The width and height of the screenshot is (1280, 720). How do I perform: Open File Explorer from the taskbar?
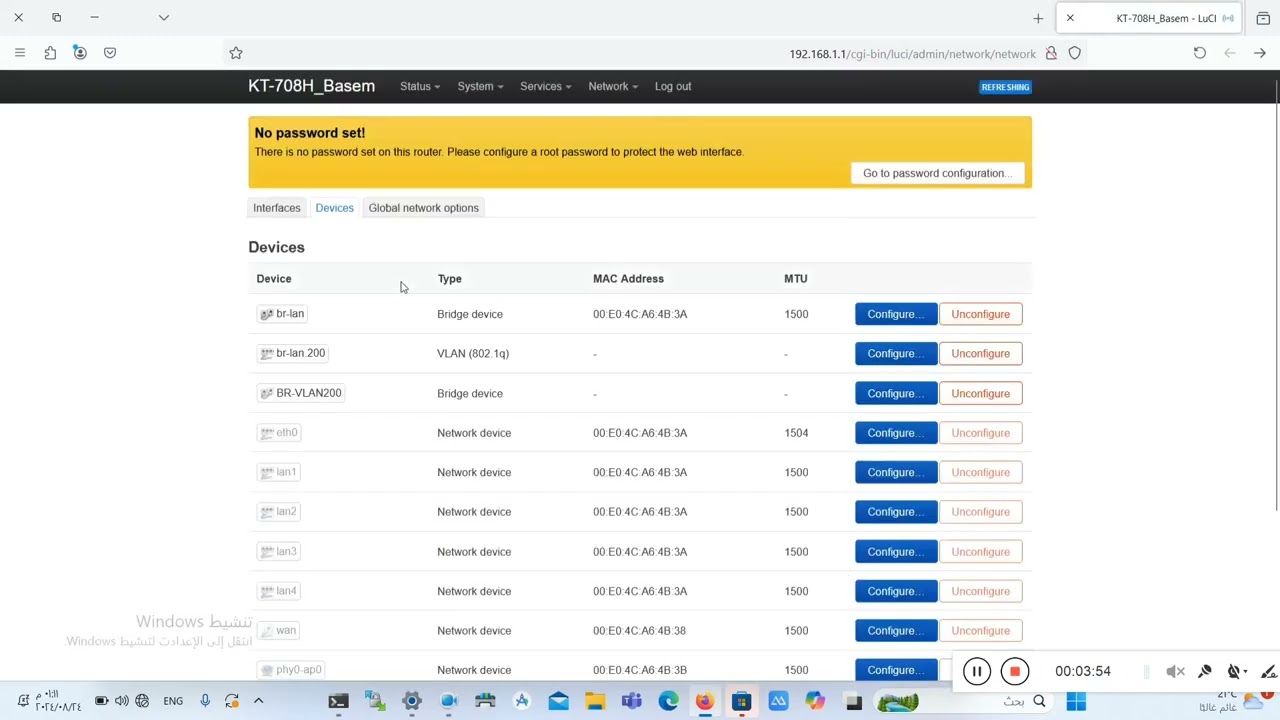coord(595,702)
